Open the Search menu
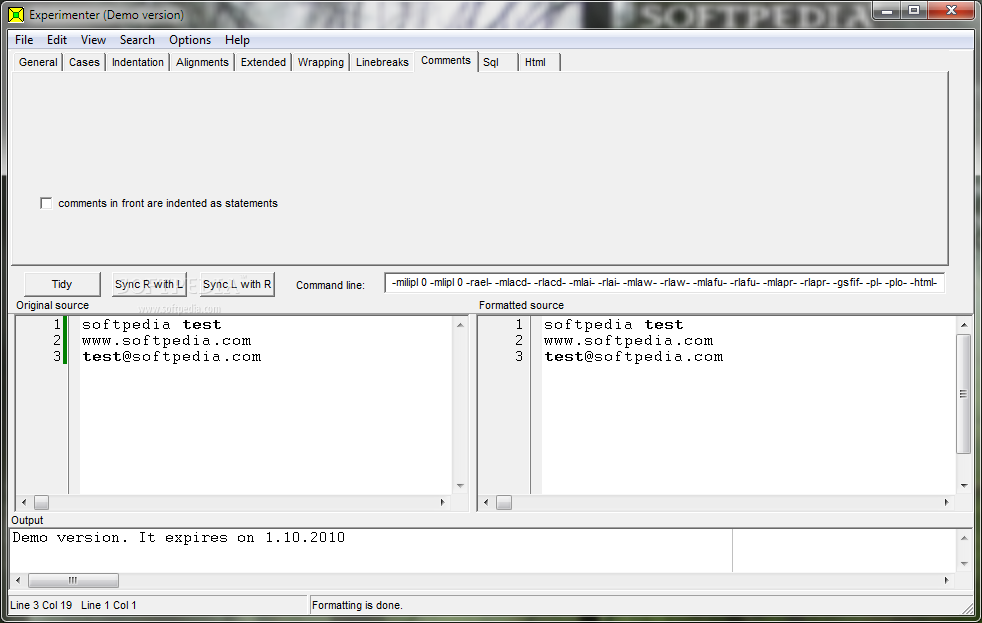Viewport: 982px width, 623px height. coord(137,39)
